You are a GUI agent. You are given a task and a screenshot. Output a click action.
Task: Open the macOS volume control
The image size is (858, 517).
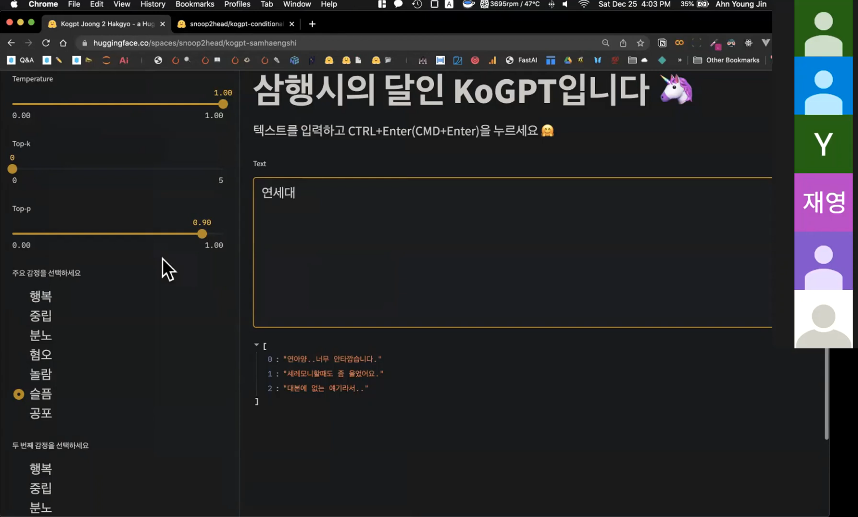click(x=565, y=4)
